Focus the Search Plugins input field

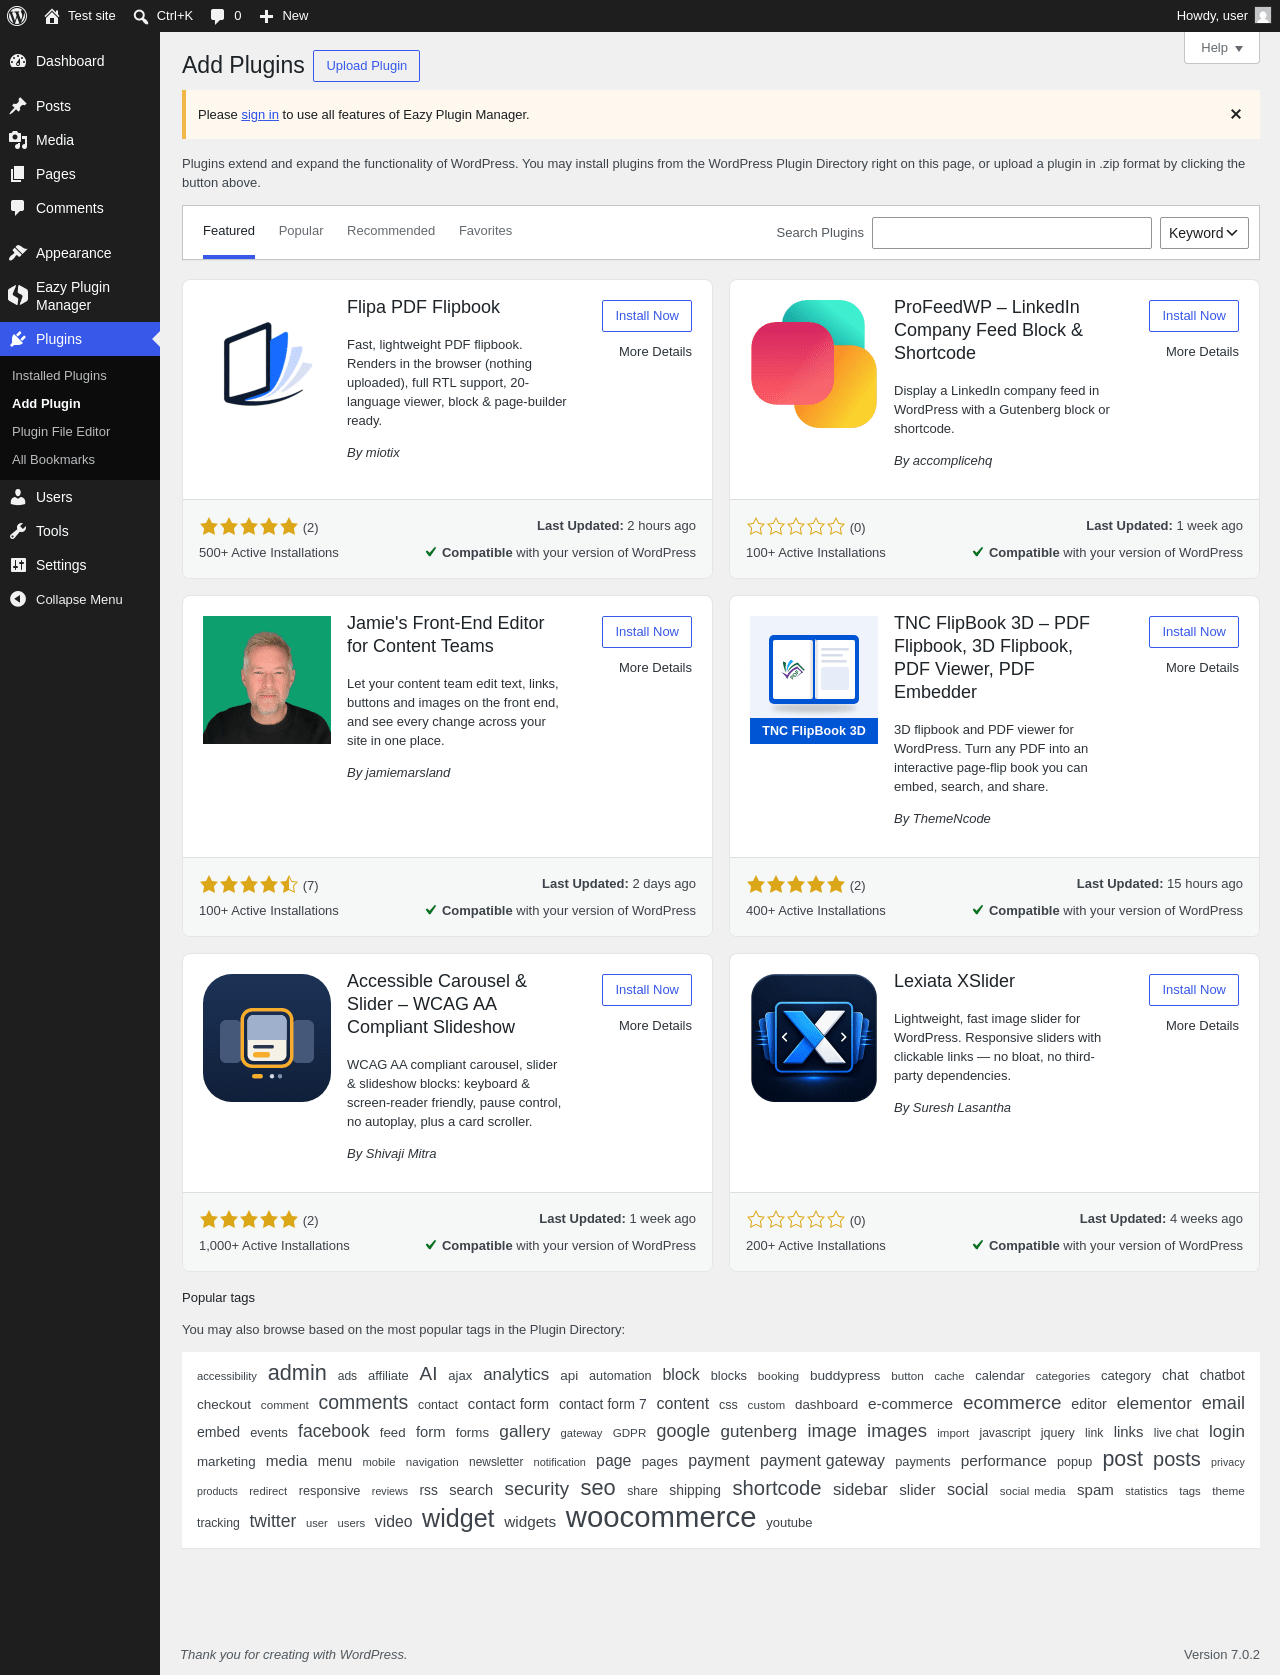(1012, 233)
